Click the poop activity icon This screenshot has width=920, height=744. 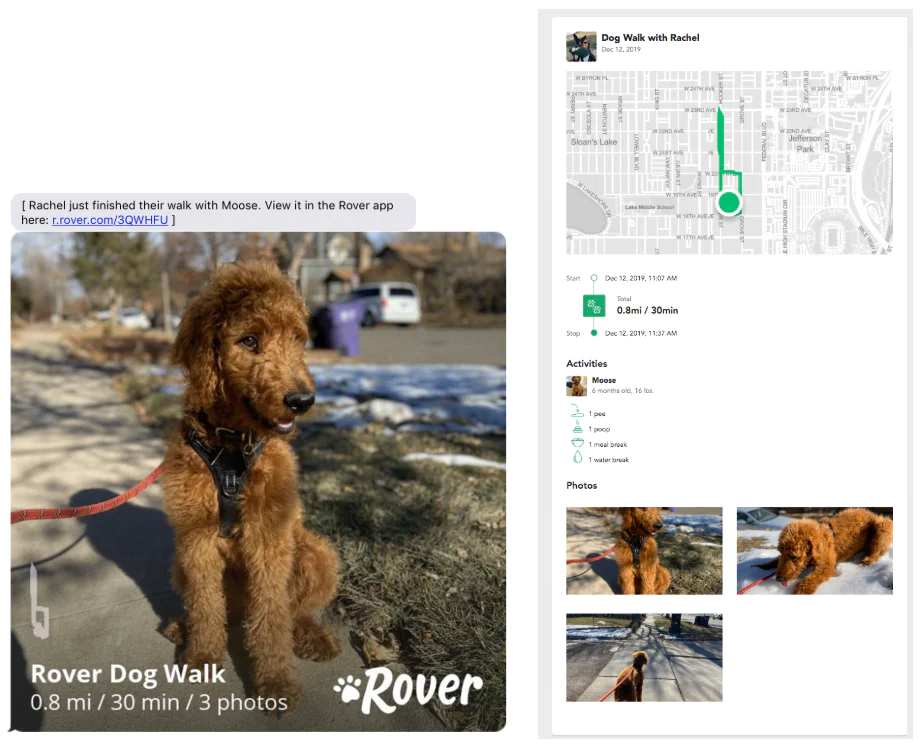(x=577, y=427)
